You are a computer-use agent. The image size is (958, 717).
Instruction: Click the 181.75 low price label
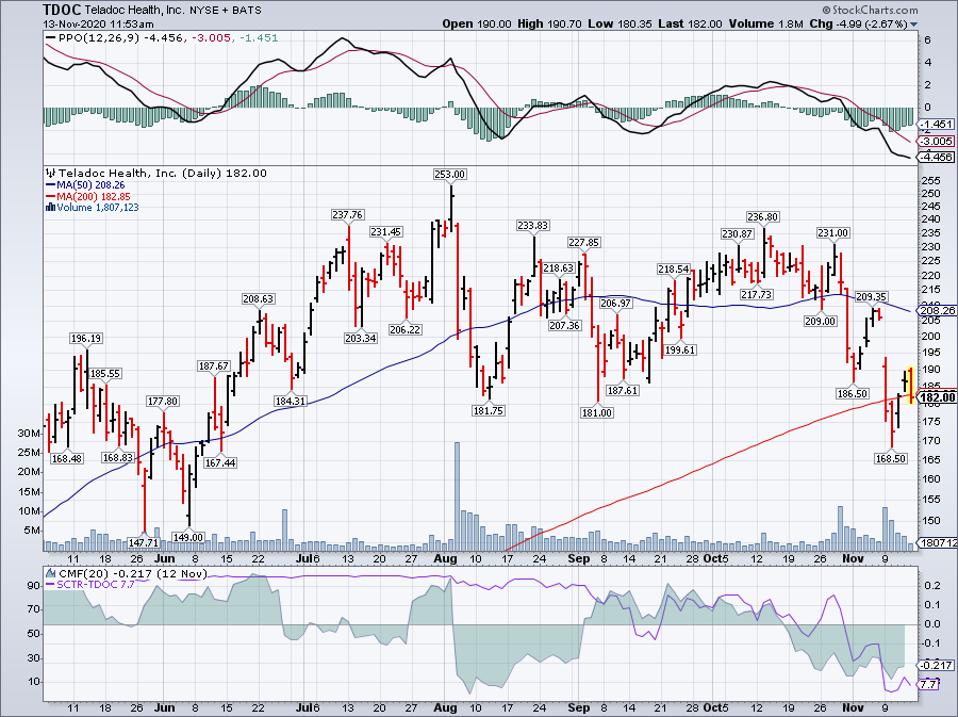point(488,411)
